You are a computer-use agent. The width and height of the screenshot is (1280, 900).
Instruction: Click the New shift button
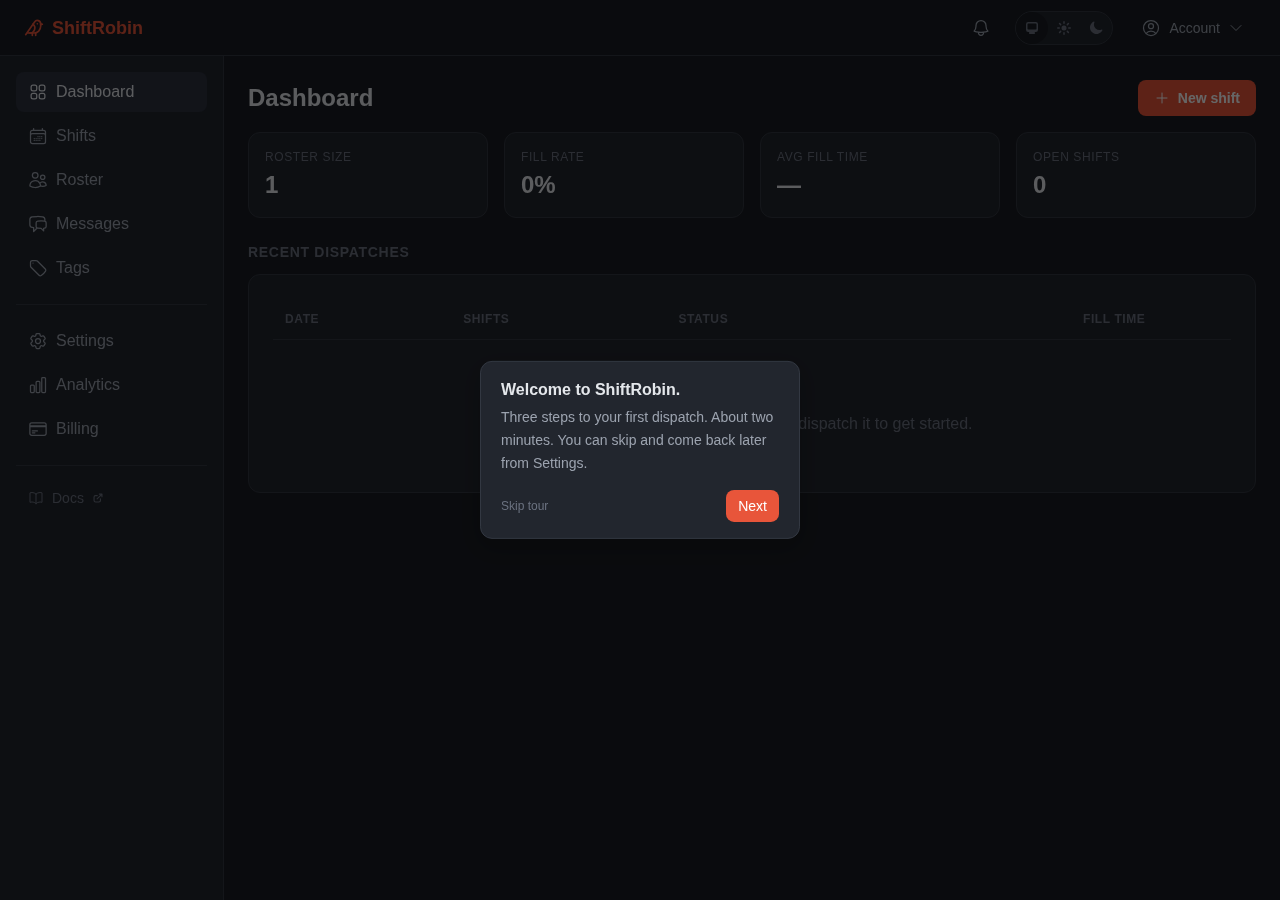pos(1197,98)
